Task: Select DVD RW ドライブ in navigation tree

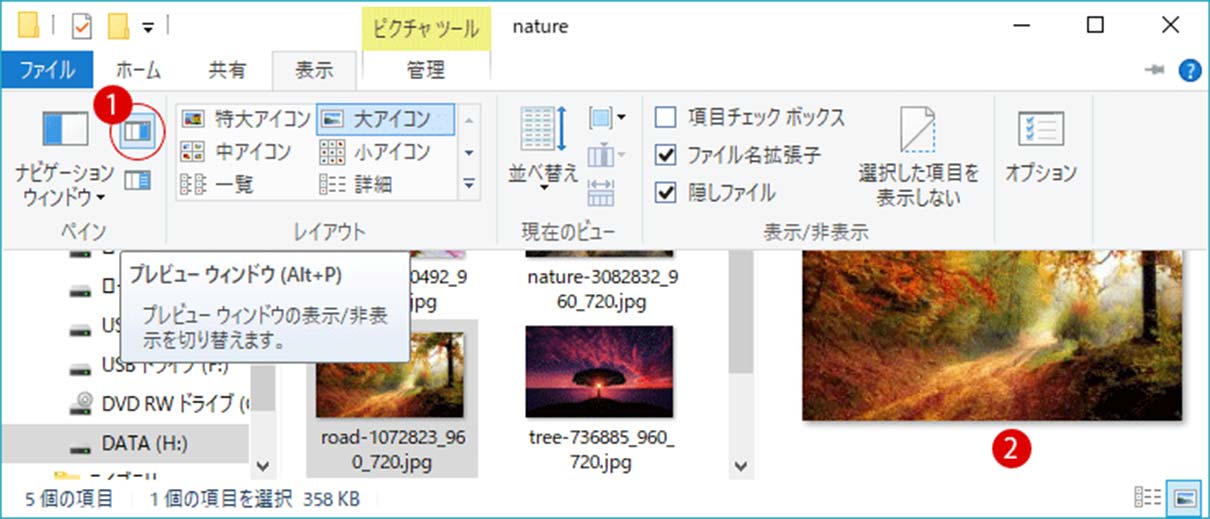Action: 160,404
